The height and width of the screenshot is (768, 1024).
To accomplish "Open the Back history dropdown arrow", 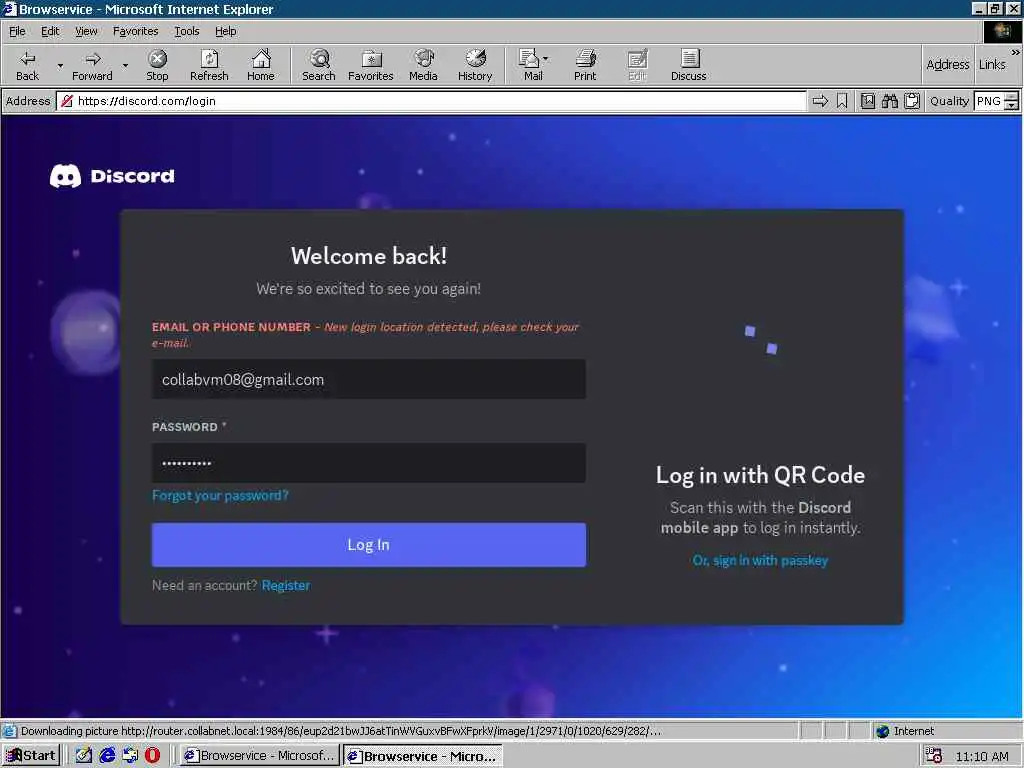I will (60, 65).
